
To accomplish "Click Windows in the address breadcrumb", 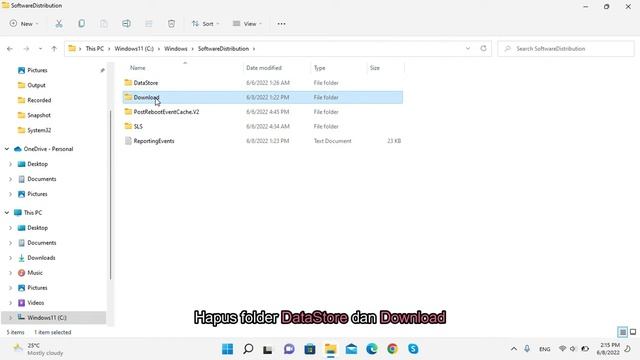I will pos(176,49).
